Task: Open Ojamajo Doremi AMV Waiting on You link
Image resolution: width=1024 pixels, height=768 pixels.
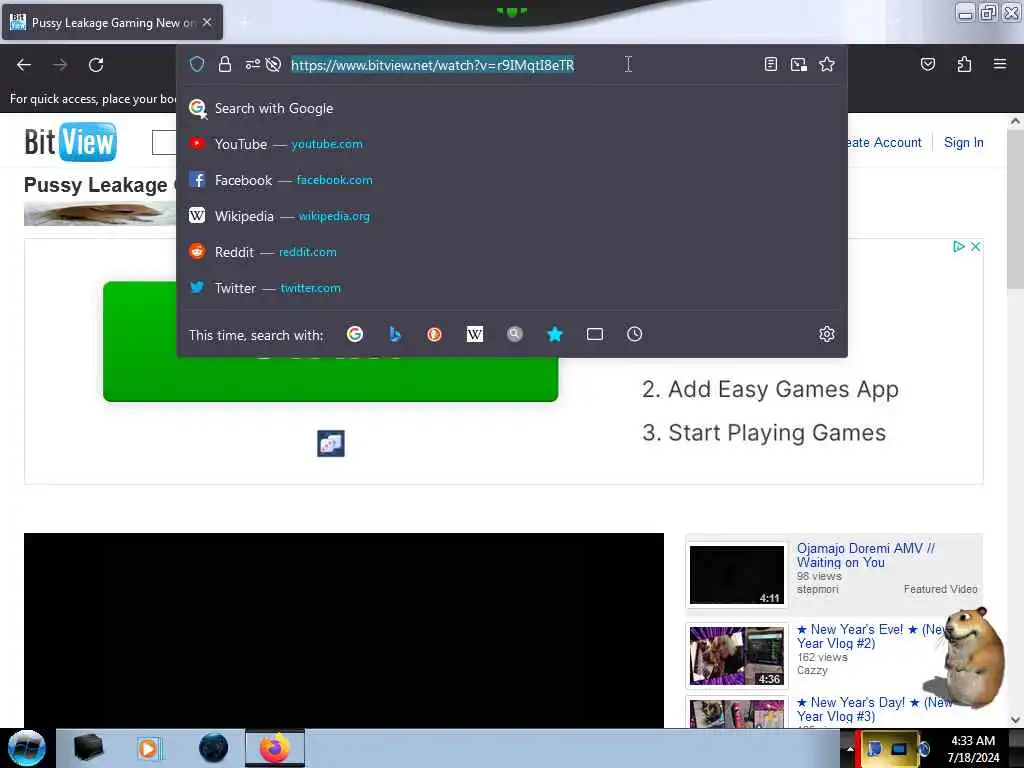Action: (865, 555)
